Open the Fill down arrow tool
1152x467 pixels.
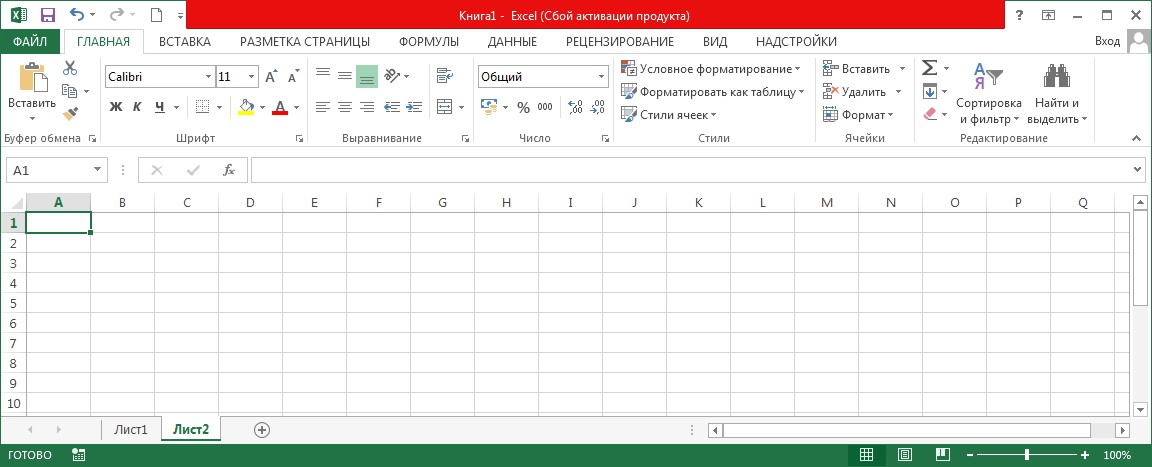coord(929,92)
